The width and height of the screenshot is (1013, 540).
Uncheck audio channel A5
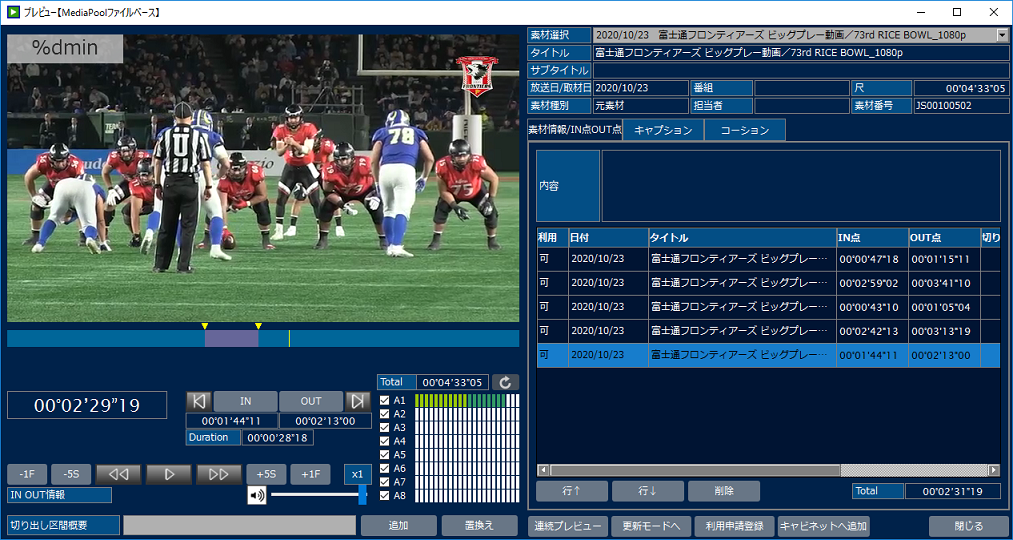384,454
